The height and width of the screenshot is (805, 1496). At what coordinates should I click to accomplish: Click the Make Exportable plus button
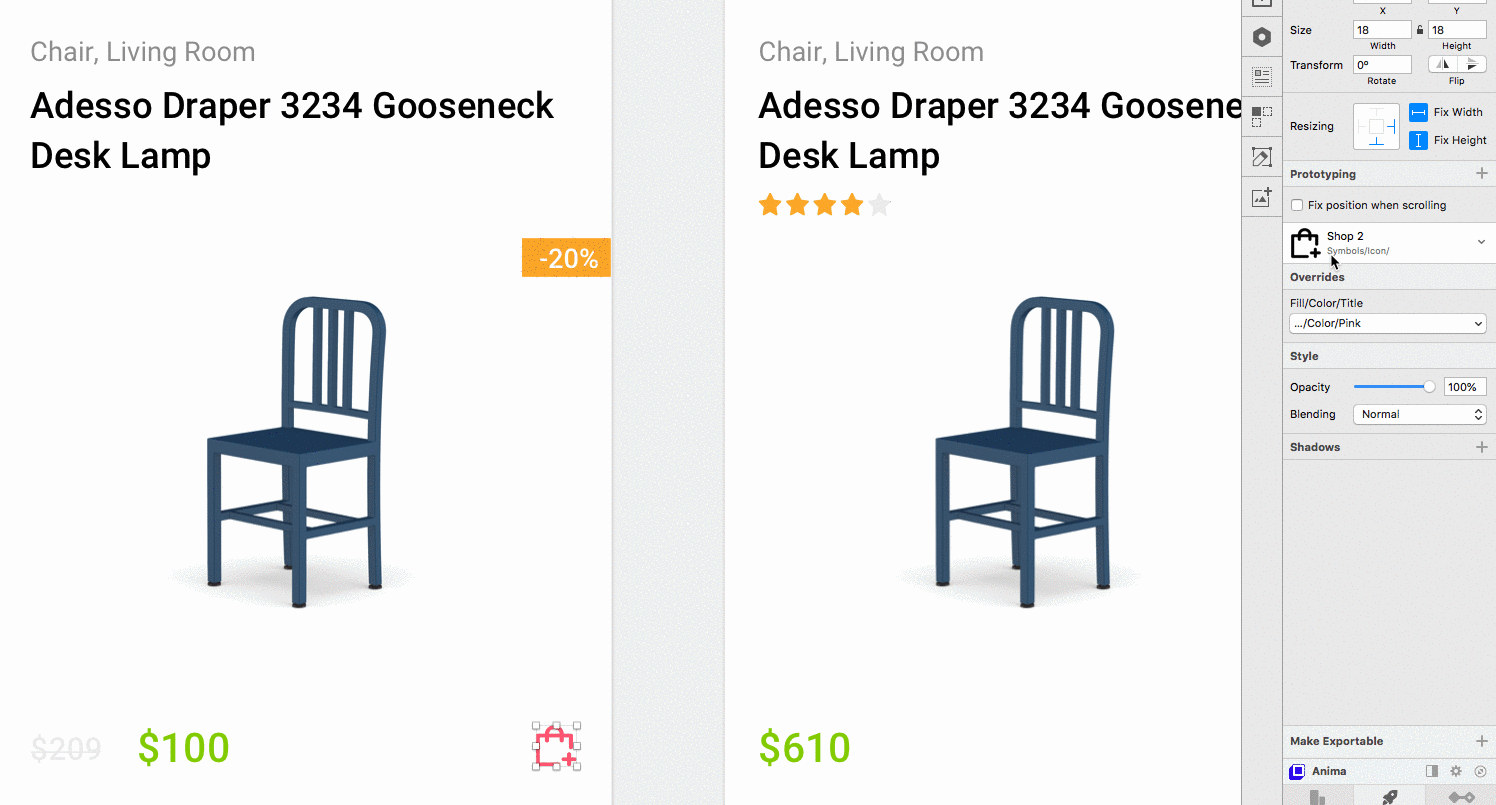pyautogui.click(x=1481, y=741)
